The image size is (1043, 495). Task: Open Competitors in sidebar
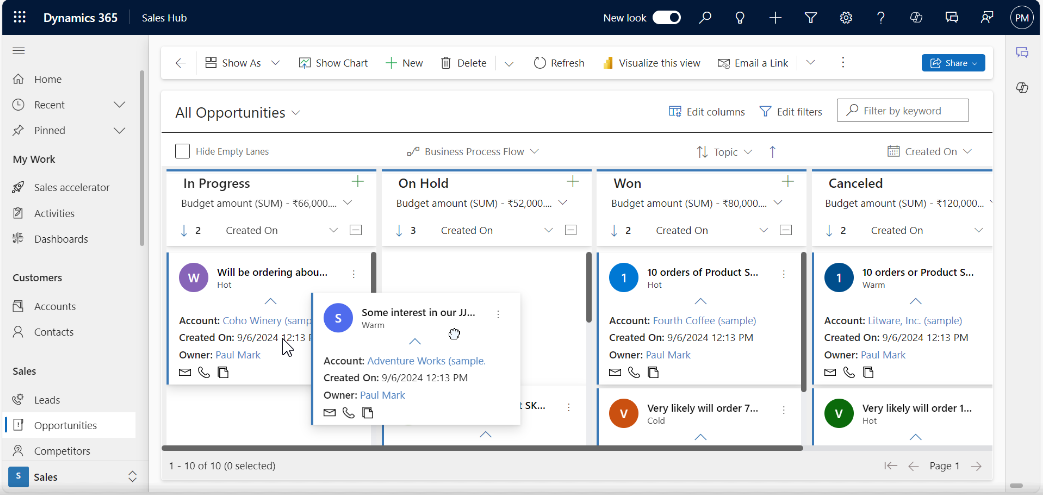tap(62, 451)
